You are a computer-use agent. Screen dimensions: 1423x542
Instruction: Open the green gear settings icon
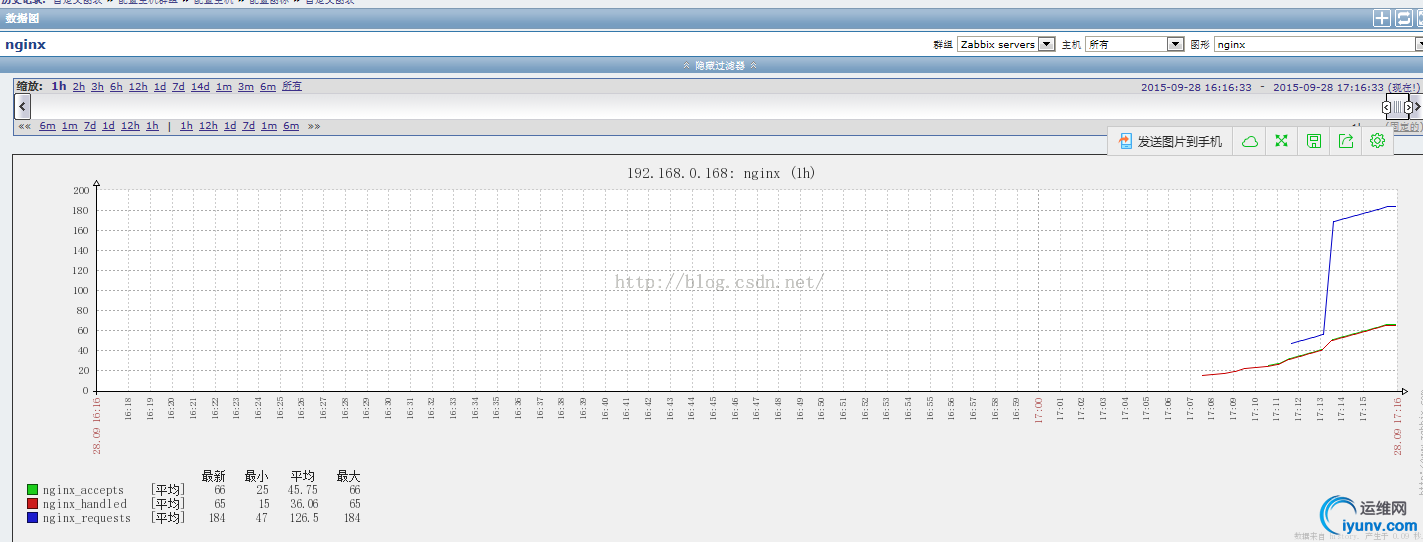coord(1377,141)
